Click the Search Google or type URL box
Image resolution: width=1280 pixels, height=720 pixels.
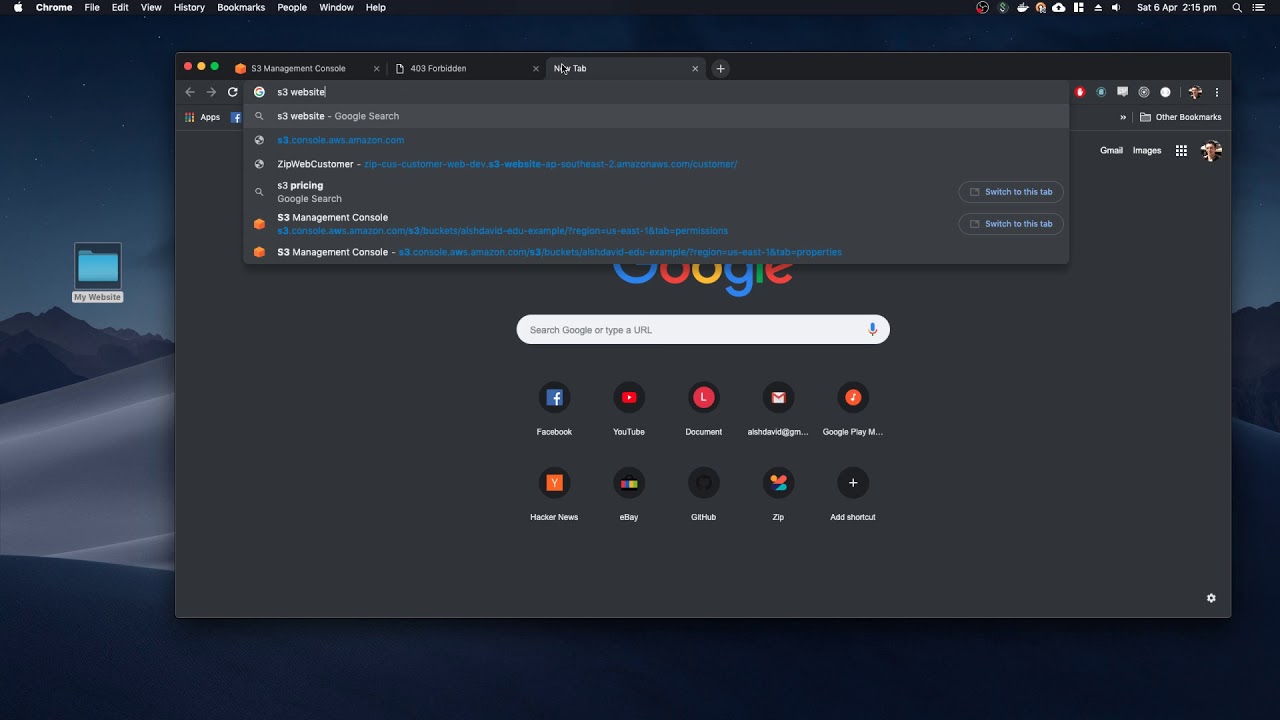(x=703, y=330)
